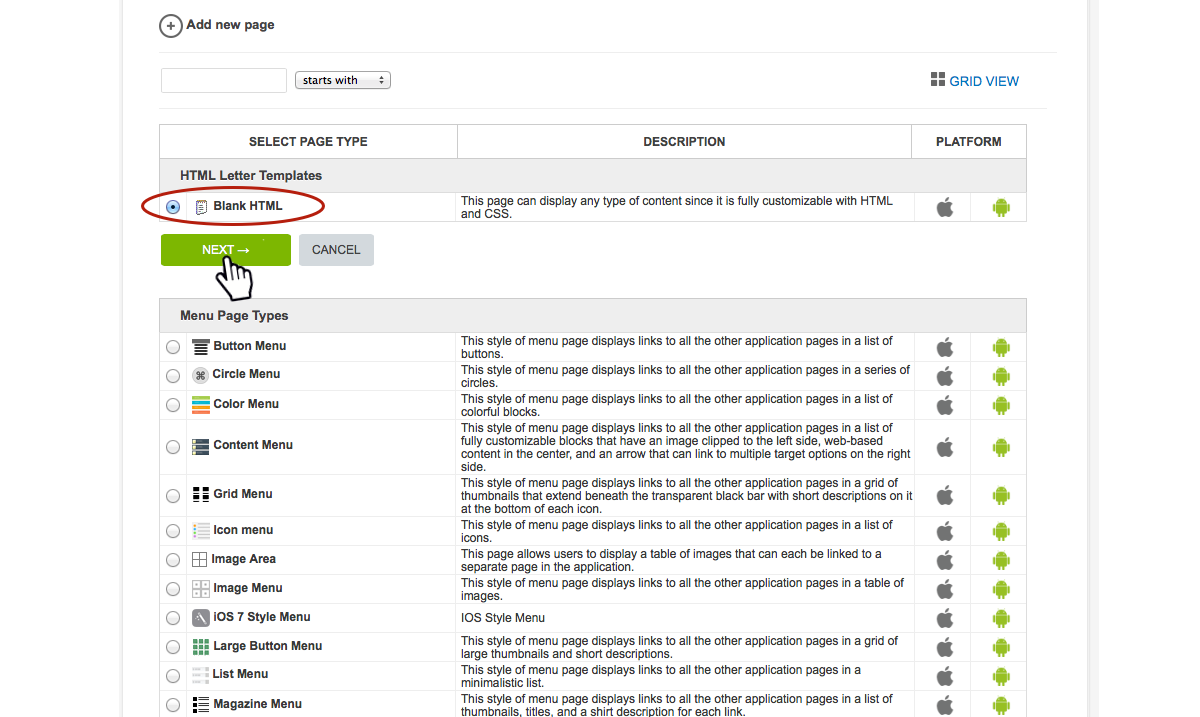Select the Button Menu radio button
This screenshot has height=717, width=1200.
point(173,347)
